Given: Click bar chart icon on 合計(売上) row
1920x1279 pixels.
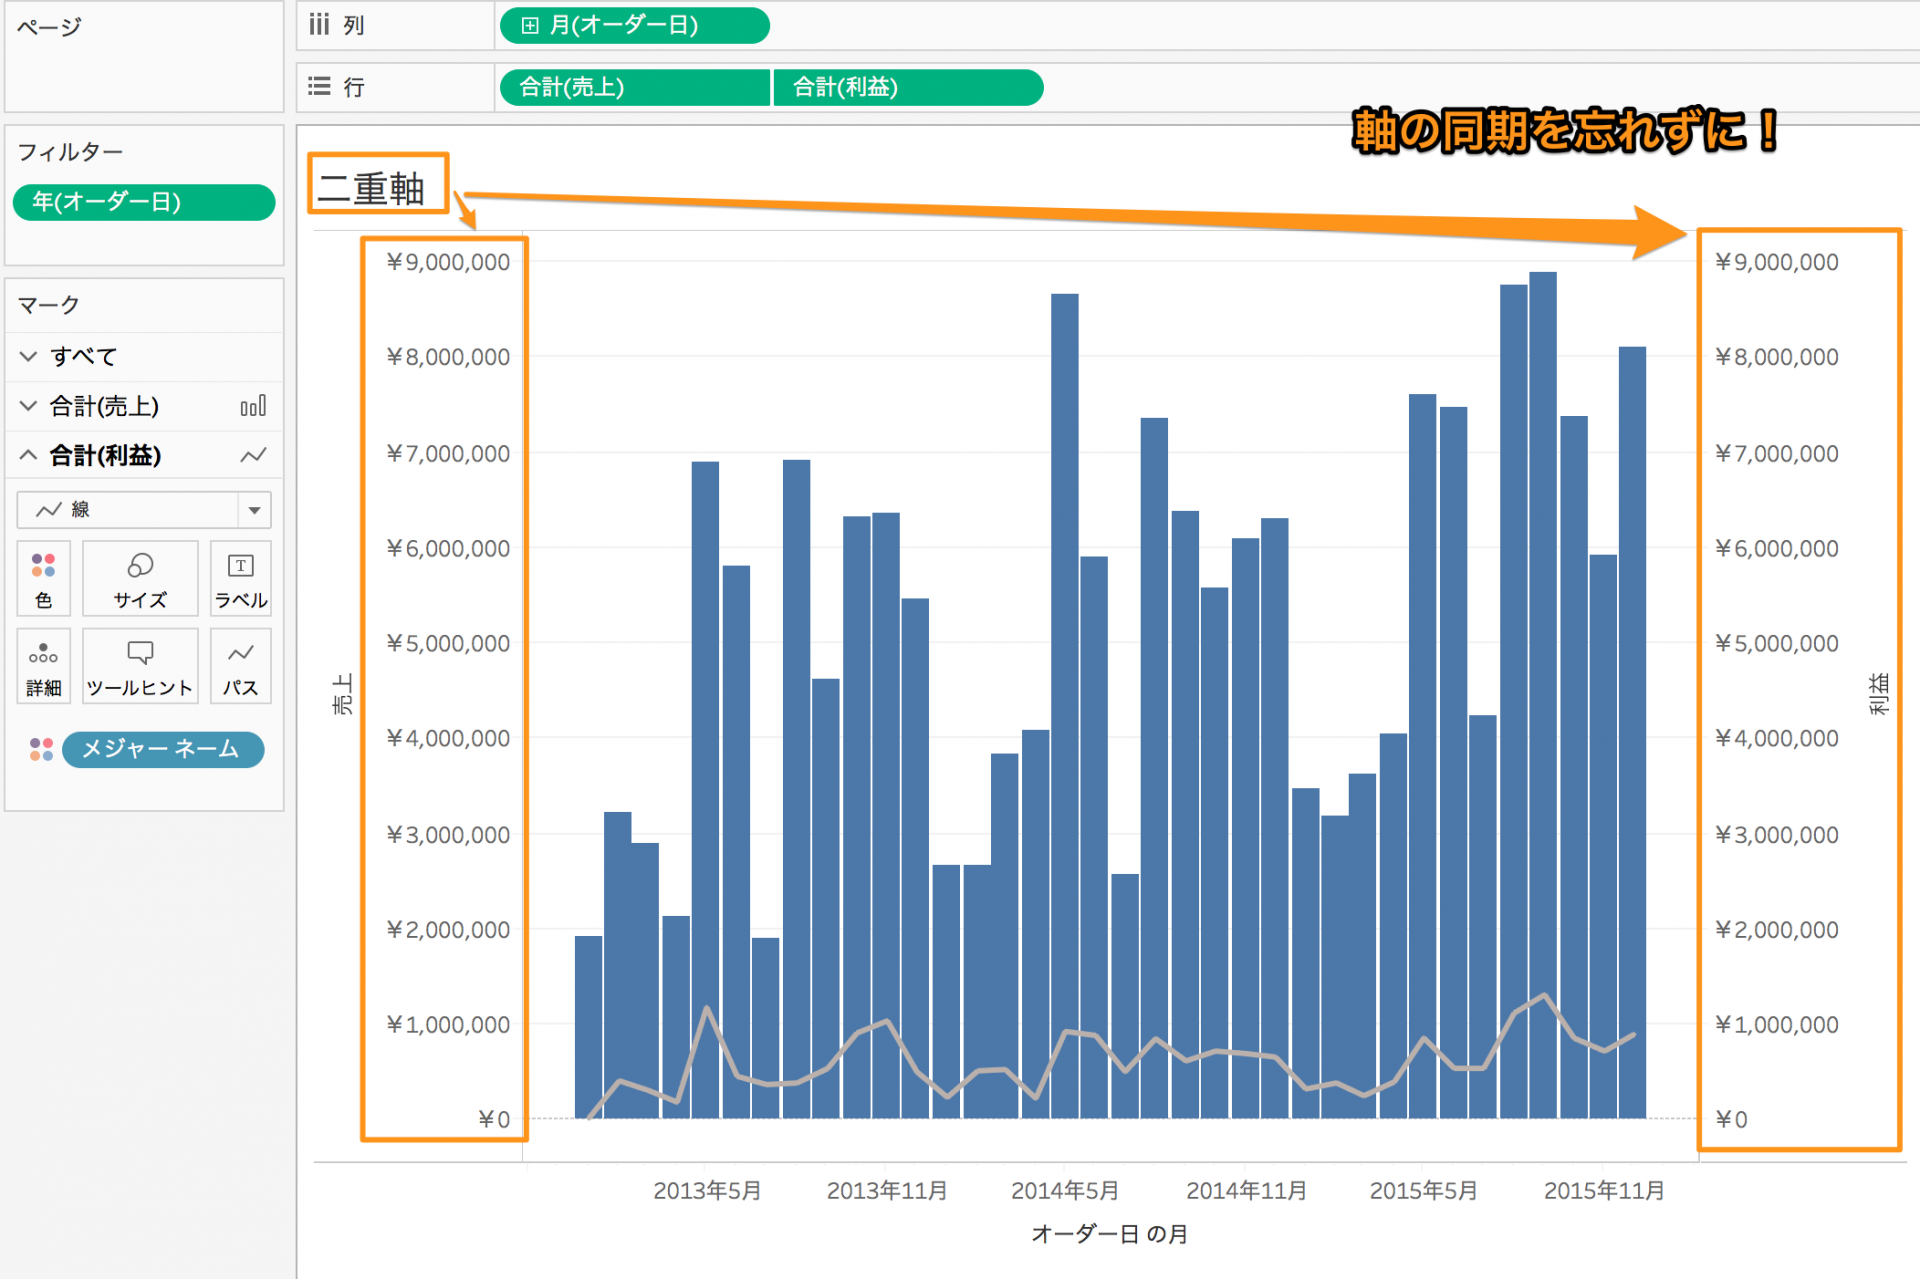Looking at the screenshot, I should 253,406.
